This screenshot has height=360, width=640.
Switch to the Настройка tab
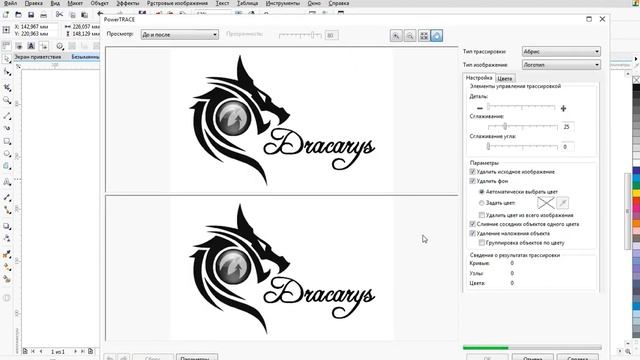coord(479,78)
